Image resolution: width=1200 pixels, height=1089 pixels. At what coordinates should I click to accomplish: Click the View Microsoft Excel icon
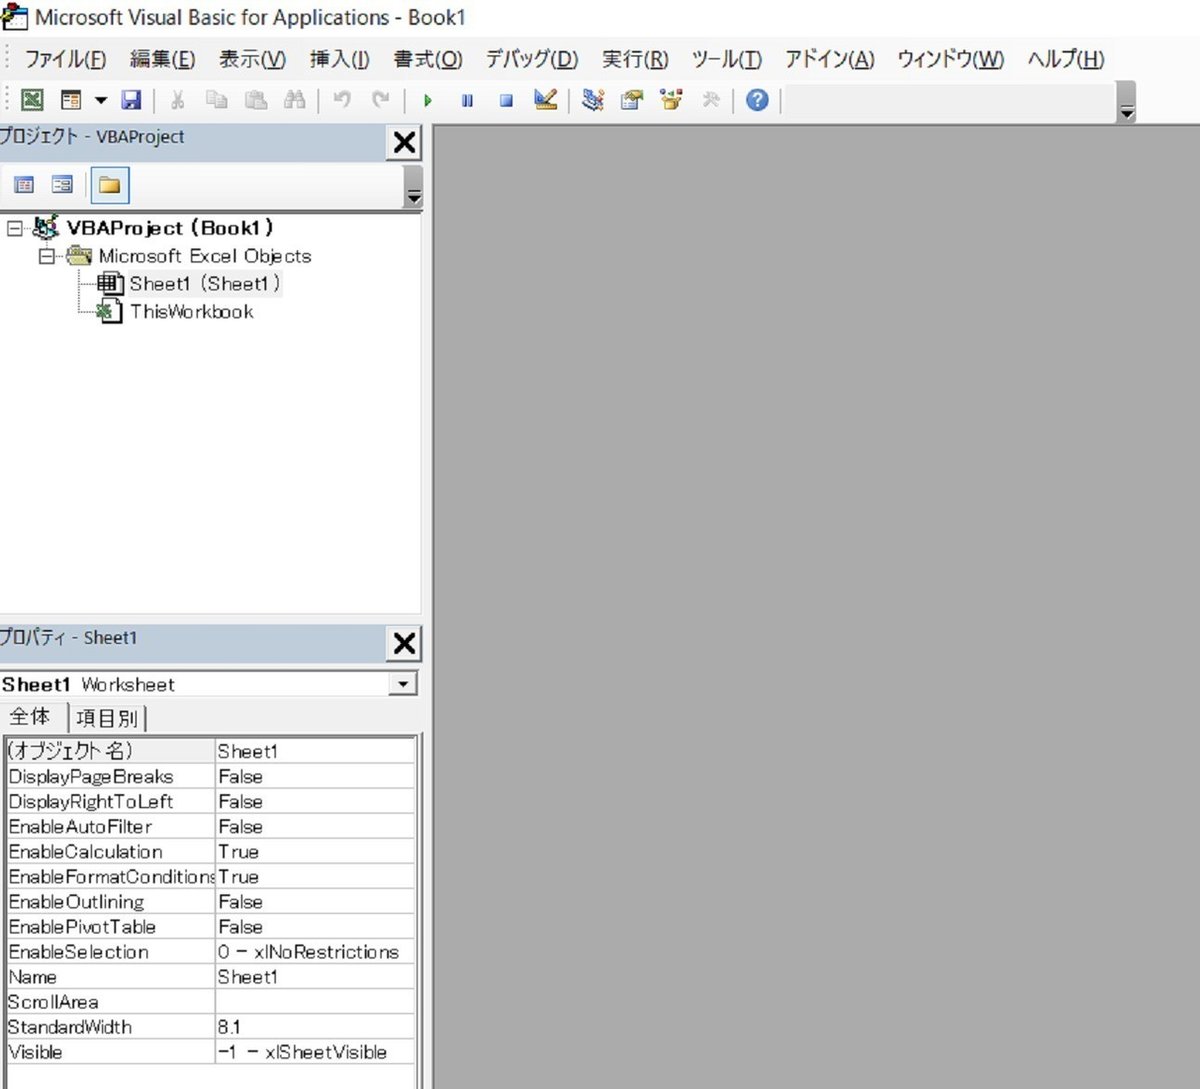tap(32, 100)
